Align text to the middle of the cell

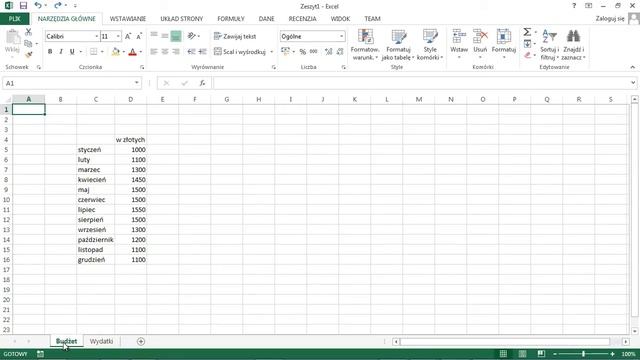165,36
